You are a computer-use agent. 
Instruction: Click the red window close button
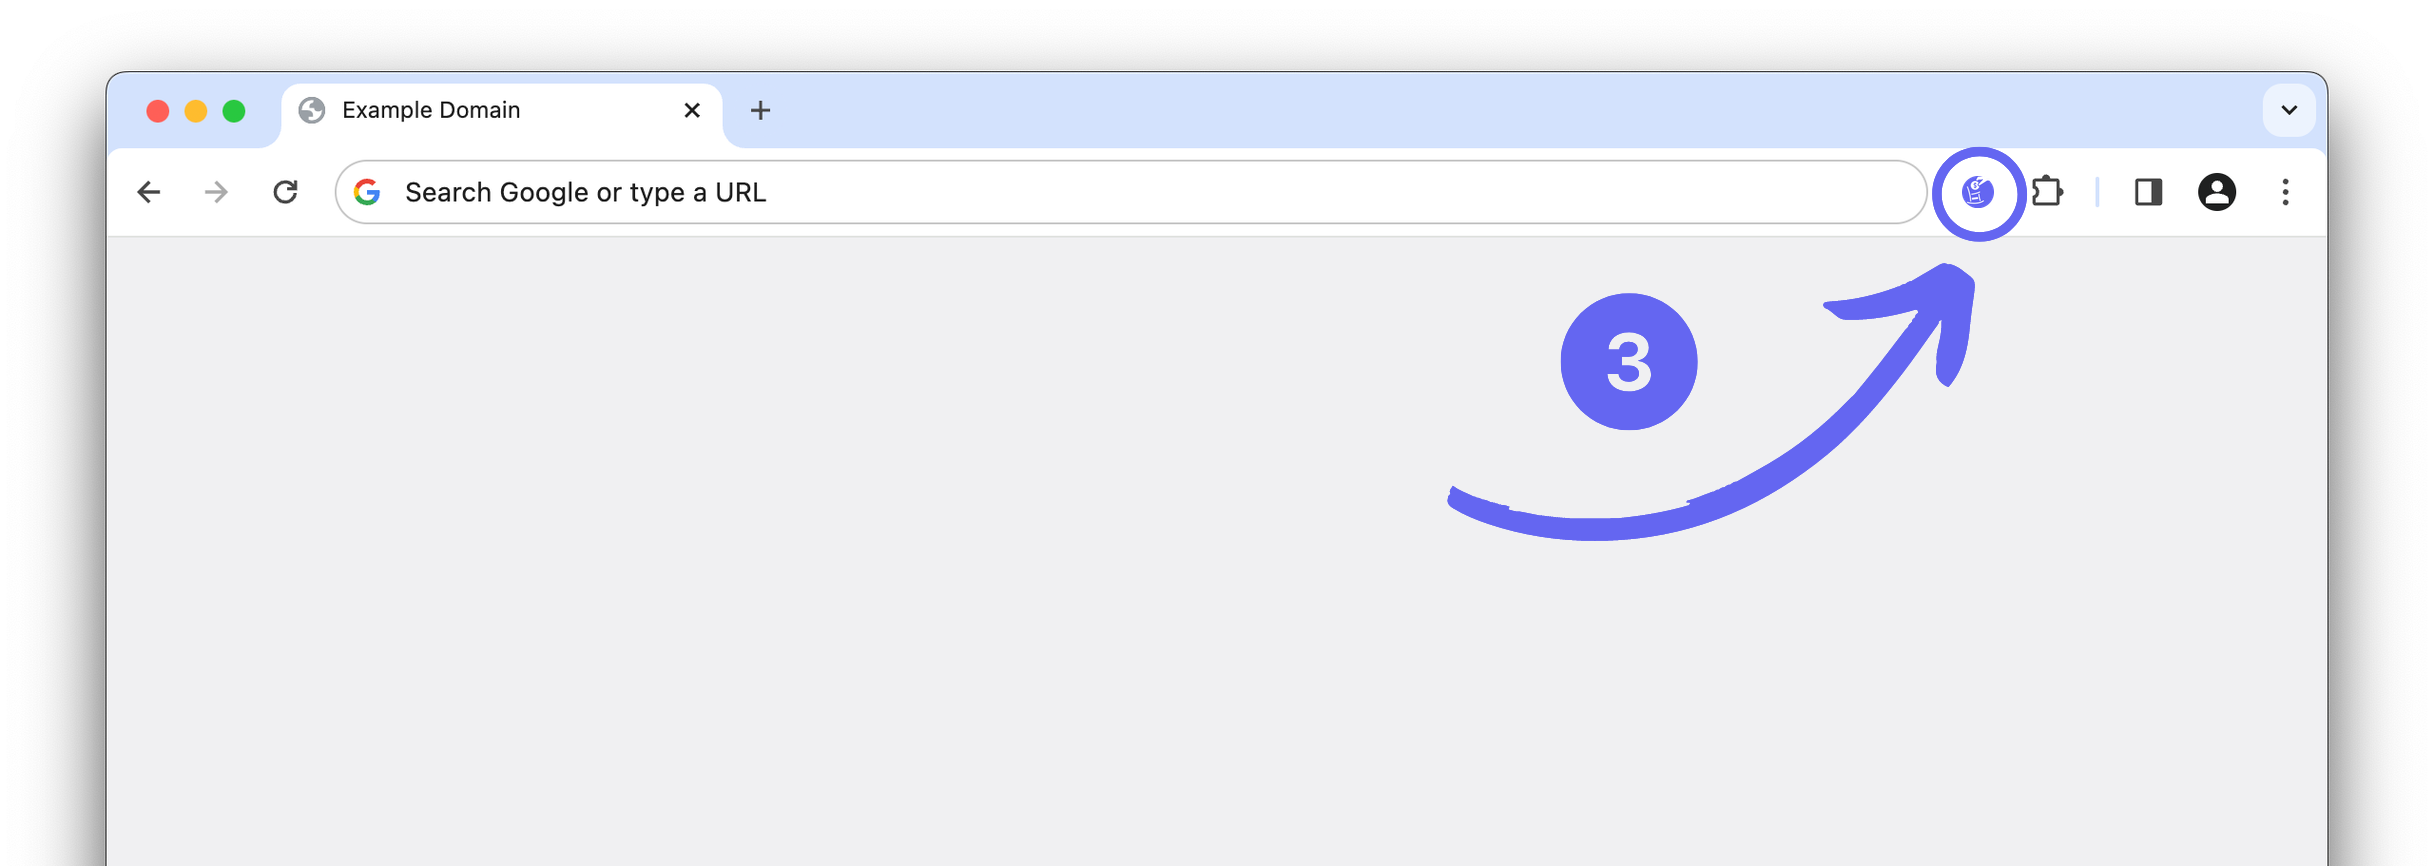157,111
